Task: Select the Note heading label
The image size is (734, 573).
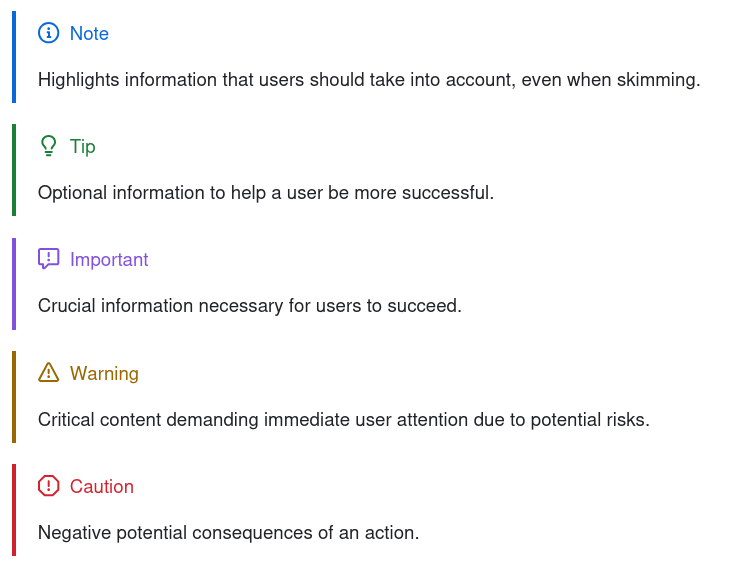Action: [x=89, y=34]
